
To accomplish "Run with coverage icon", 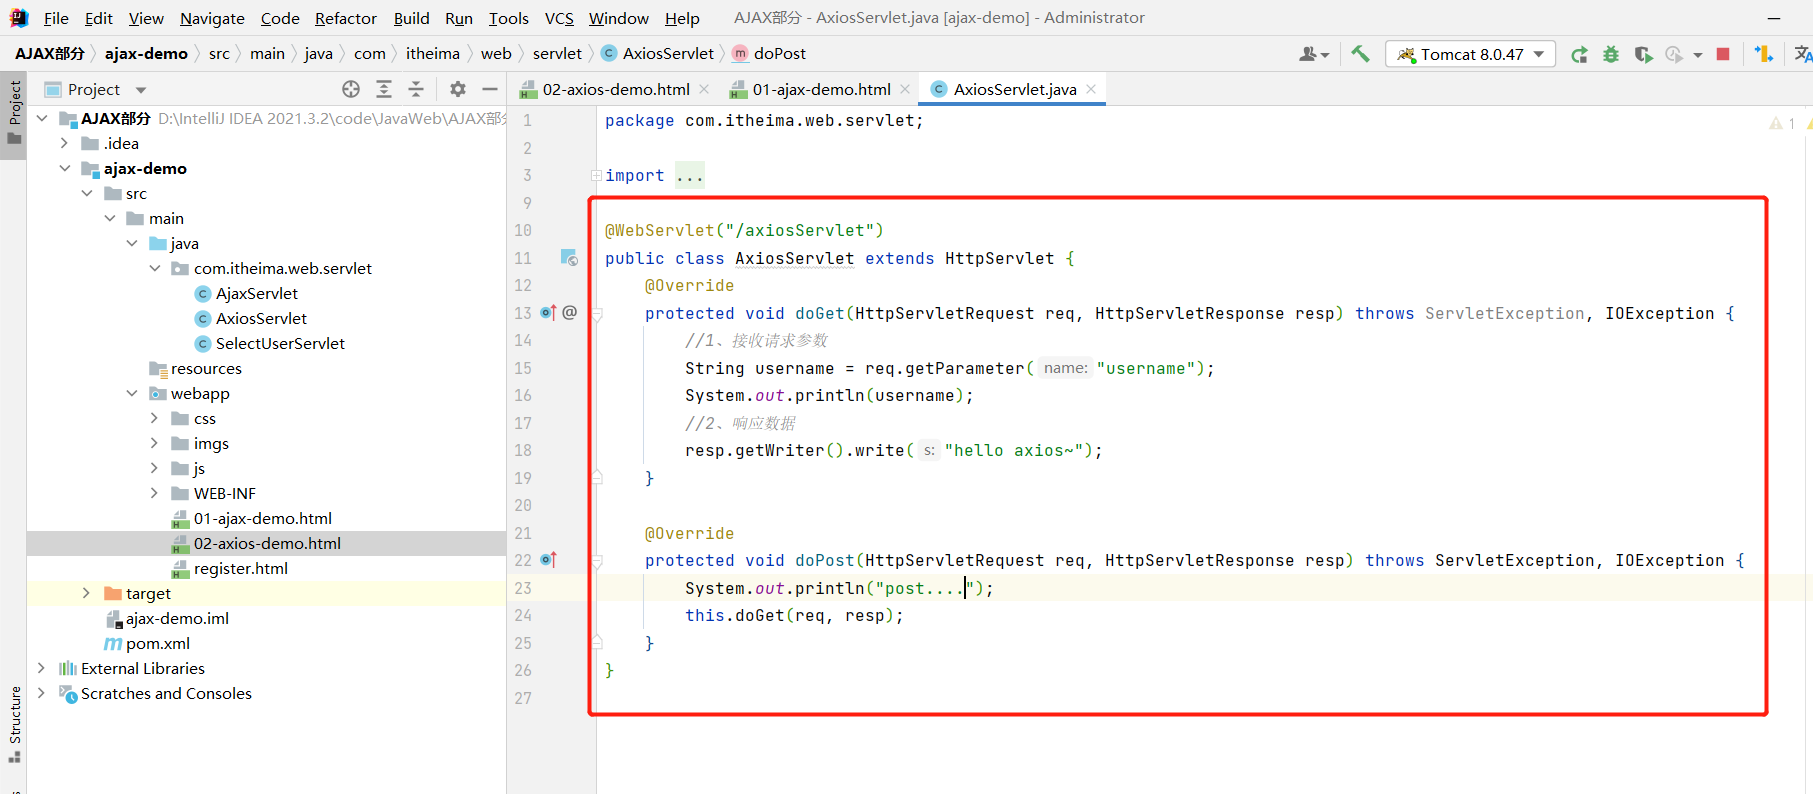I will point(1643,54).
